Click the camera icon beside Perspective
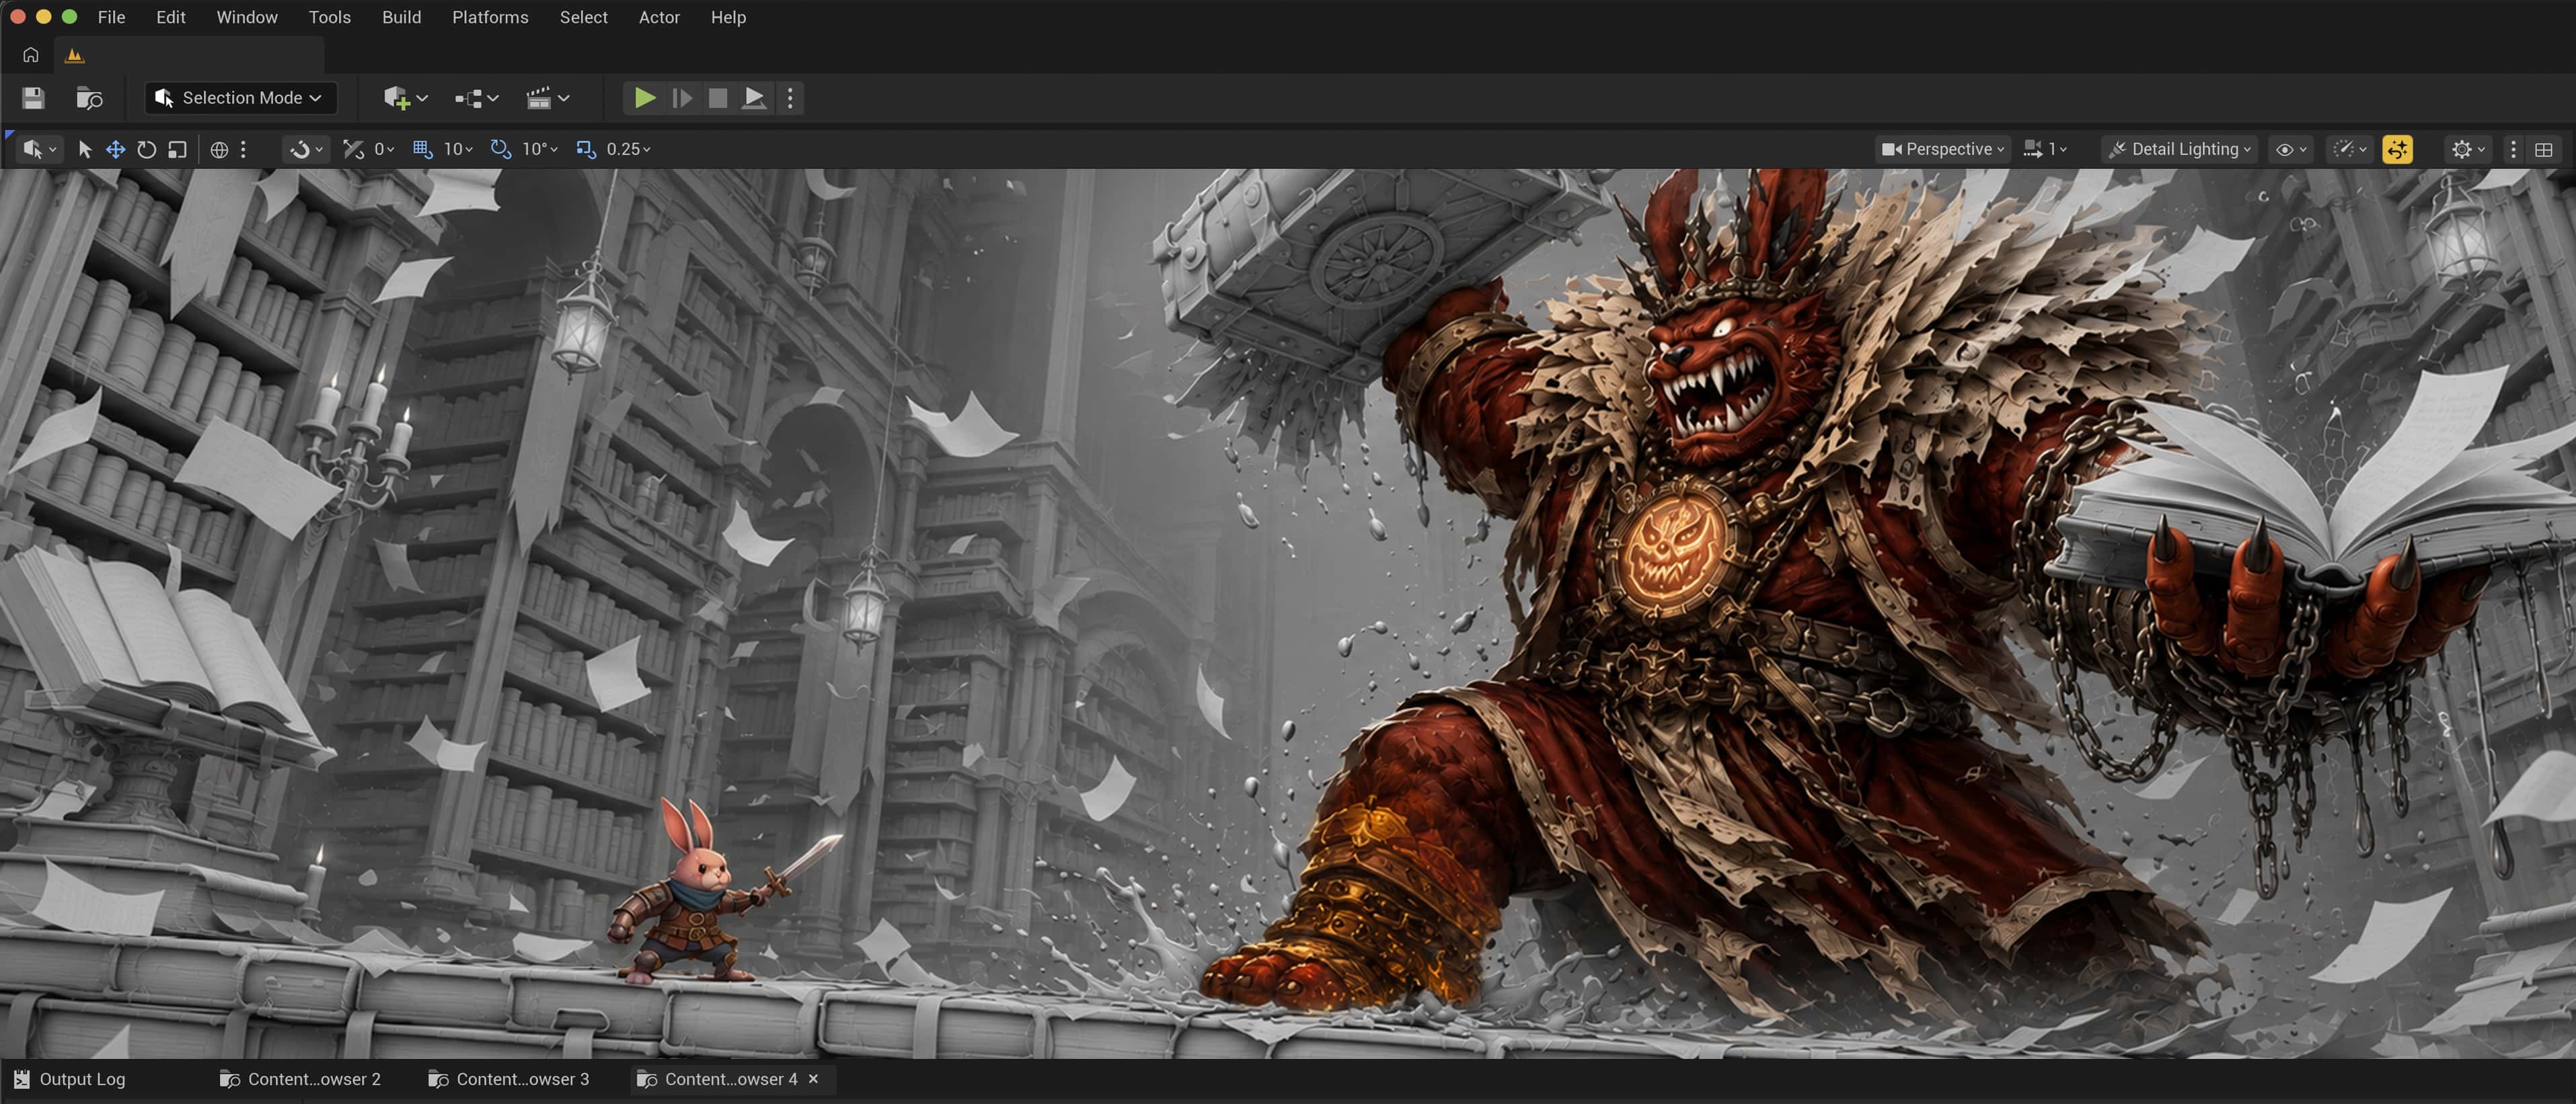This screenshot has height=1104, width=2576. [1891, 149]
